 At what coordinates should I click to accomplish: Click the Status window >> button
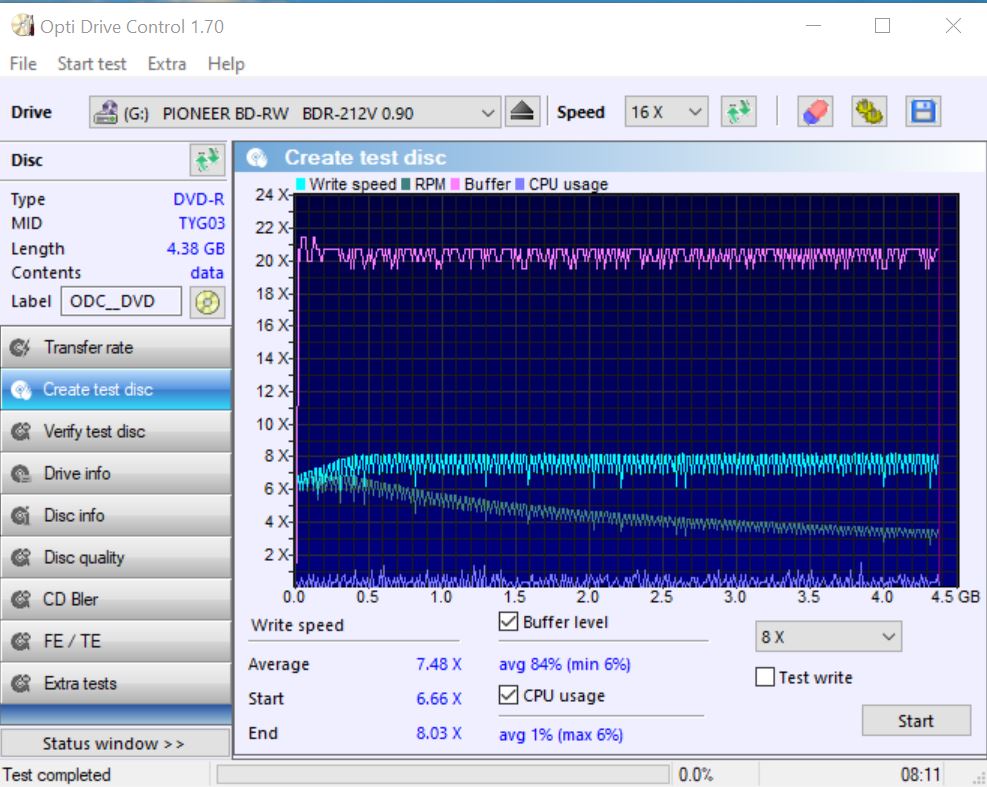tap(113, 743)
